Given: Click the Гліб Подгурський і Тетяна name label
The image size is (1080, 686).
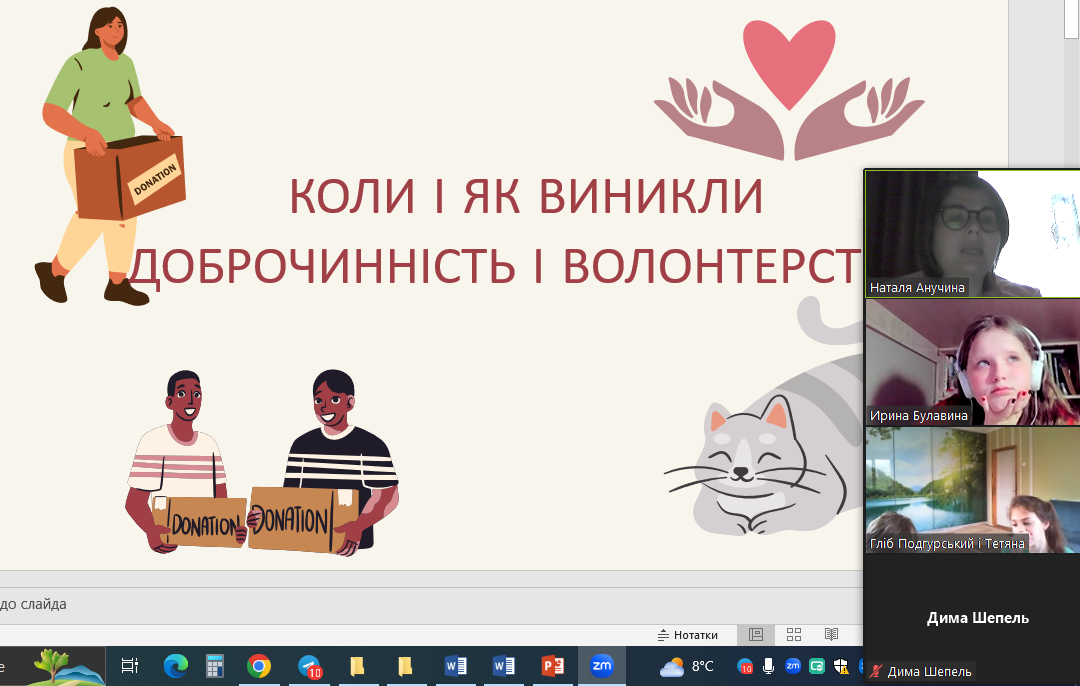Looking at the screenshot, I should click(947, 543).
